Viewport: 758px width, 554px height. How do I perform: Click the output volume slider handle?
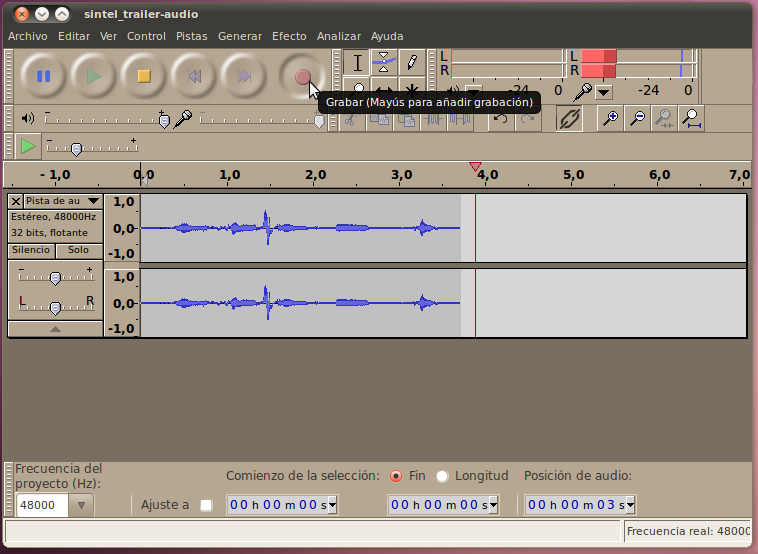click(164, 121)
